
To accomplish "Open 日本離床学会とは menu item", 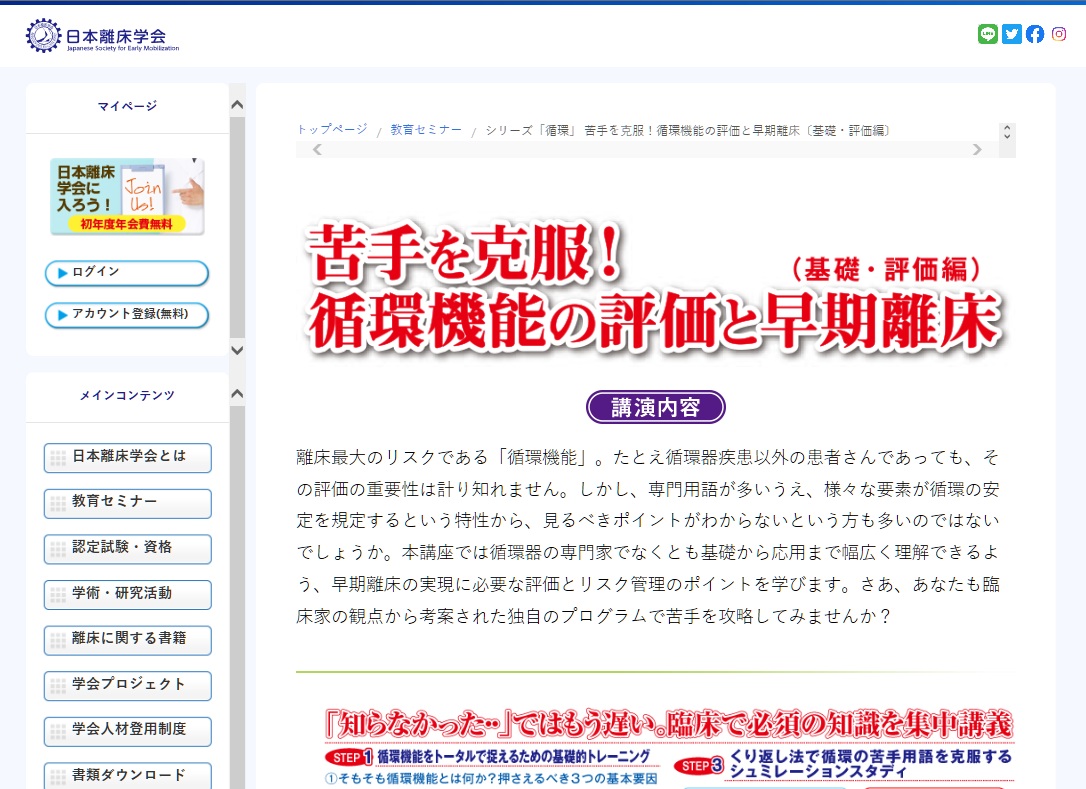I will pyautogui.click(x=127, y=457).
